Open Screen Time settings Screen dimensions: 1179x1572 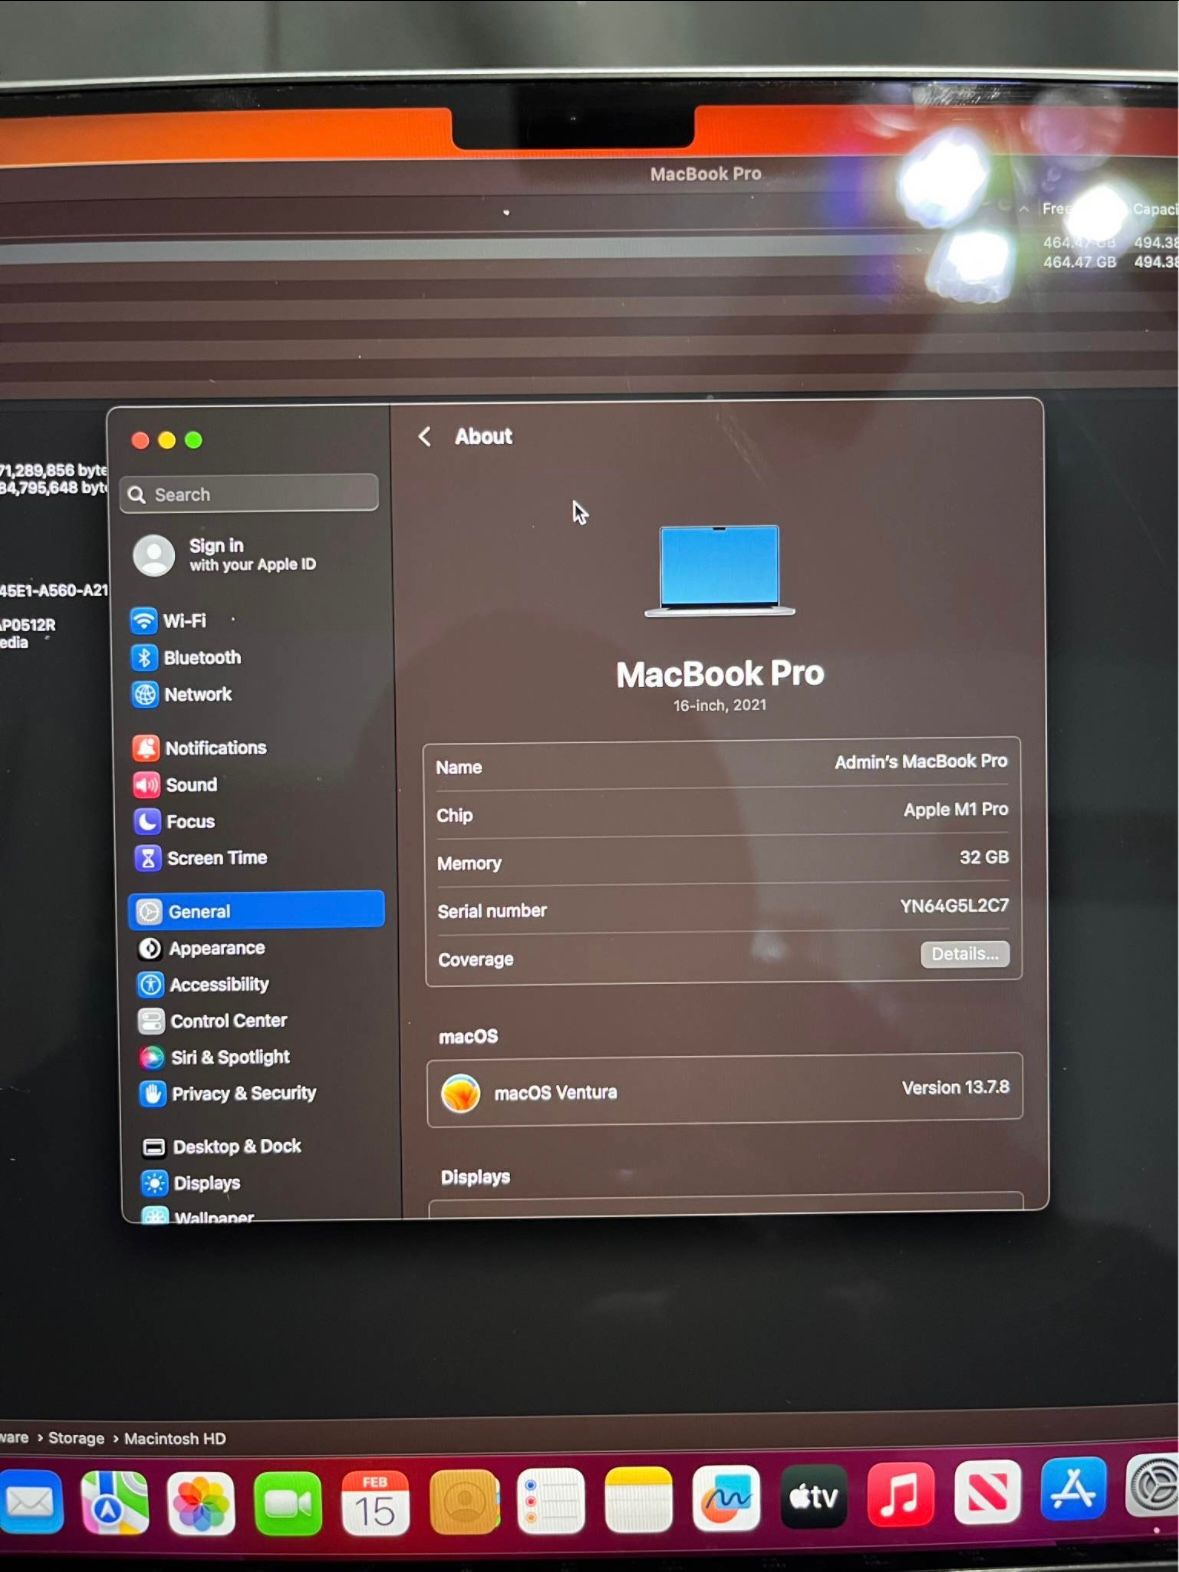click(201, 858)
